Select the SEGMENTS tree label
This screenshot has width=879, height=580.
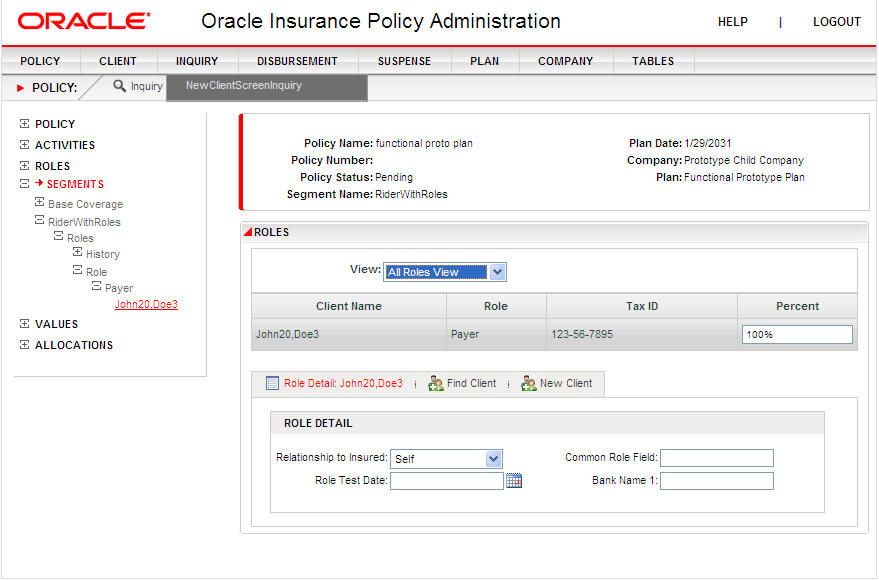click(75, 184)
